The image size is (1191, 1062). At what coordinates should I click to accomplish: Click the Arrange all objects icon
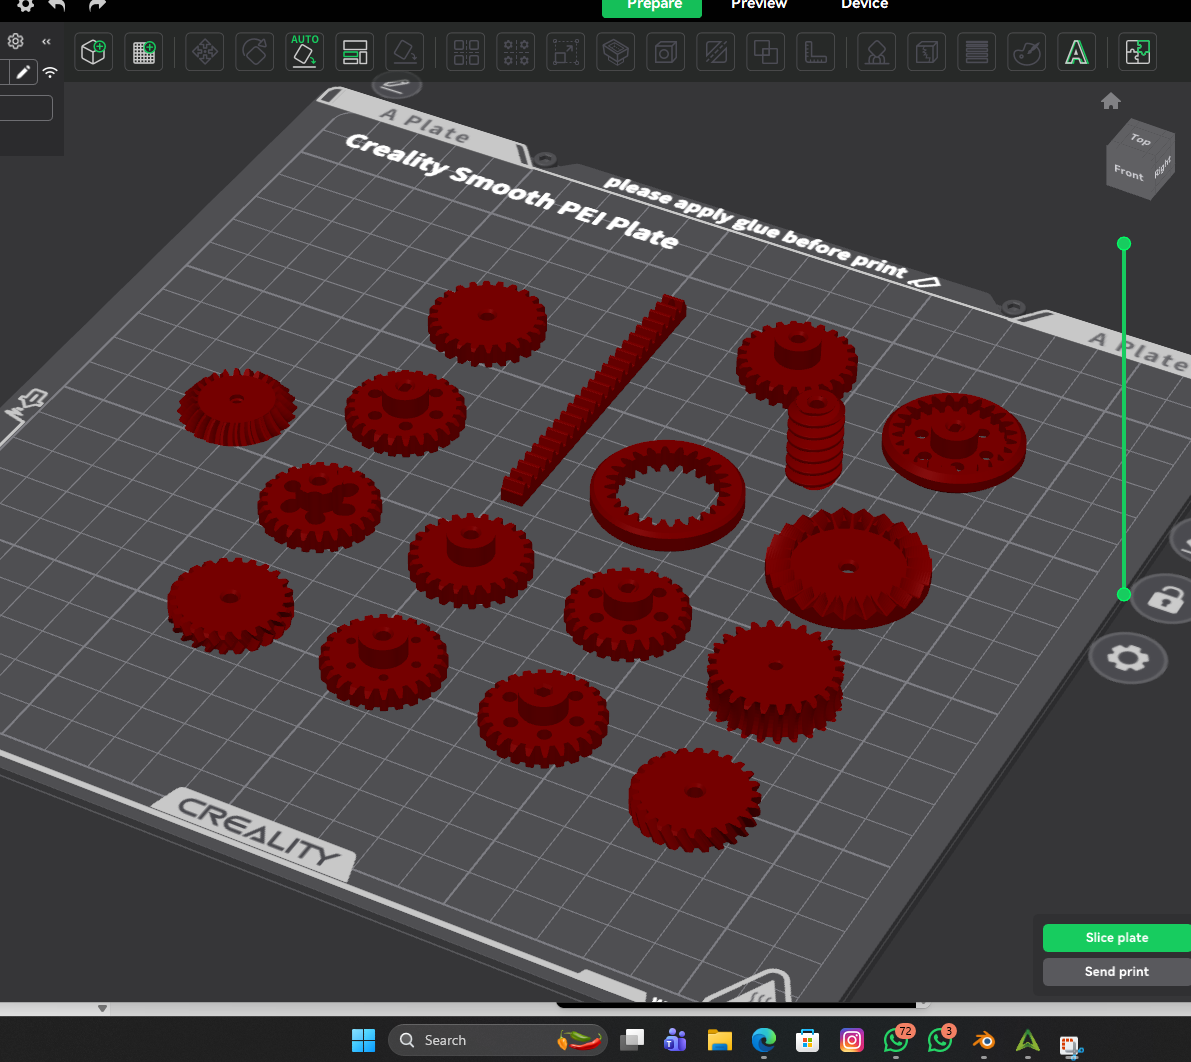coord(355,52)
